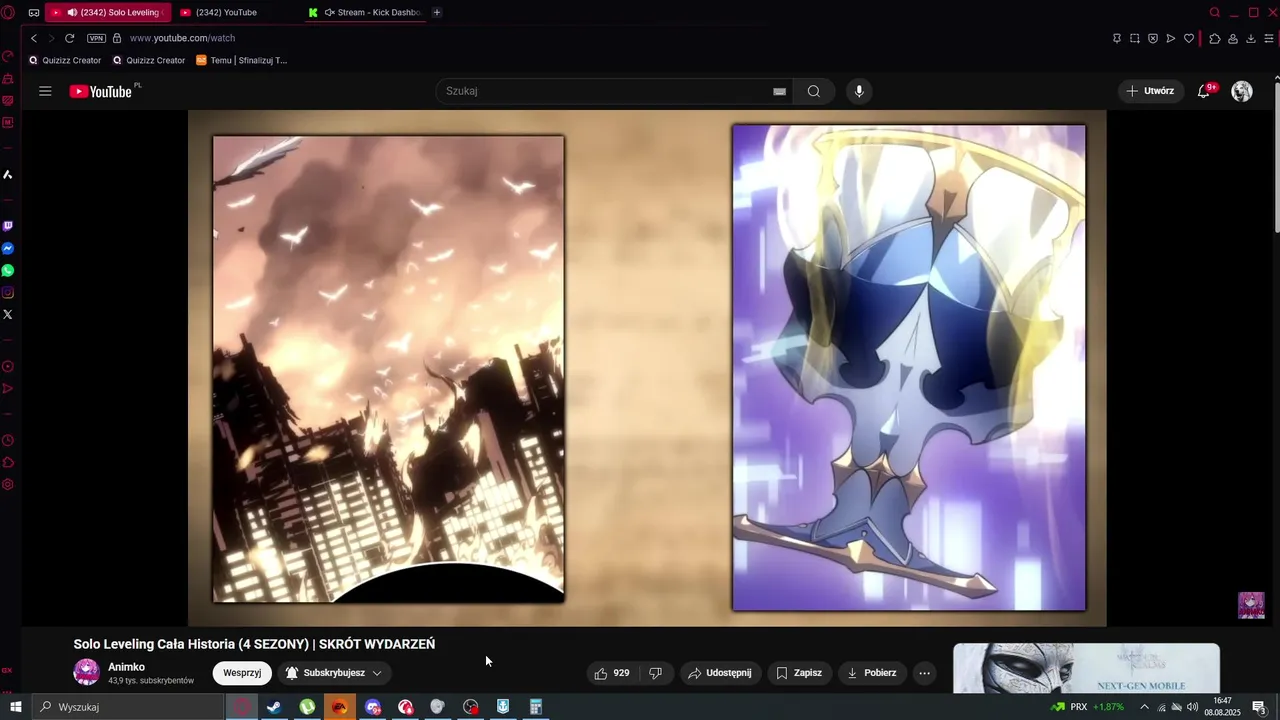Dislike the video with thumbs down

pyautogui.click(x=656, y=673)
